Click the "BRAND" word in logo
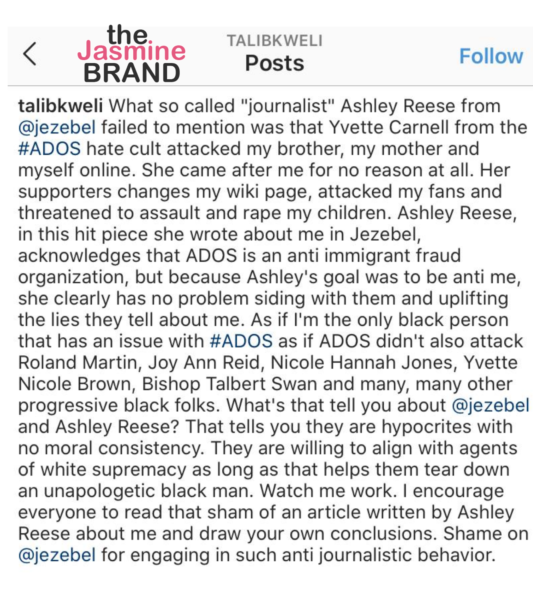 click(x=132, y=73)
